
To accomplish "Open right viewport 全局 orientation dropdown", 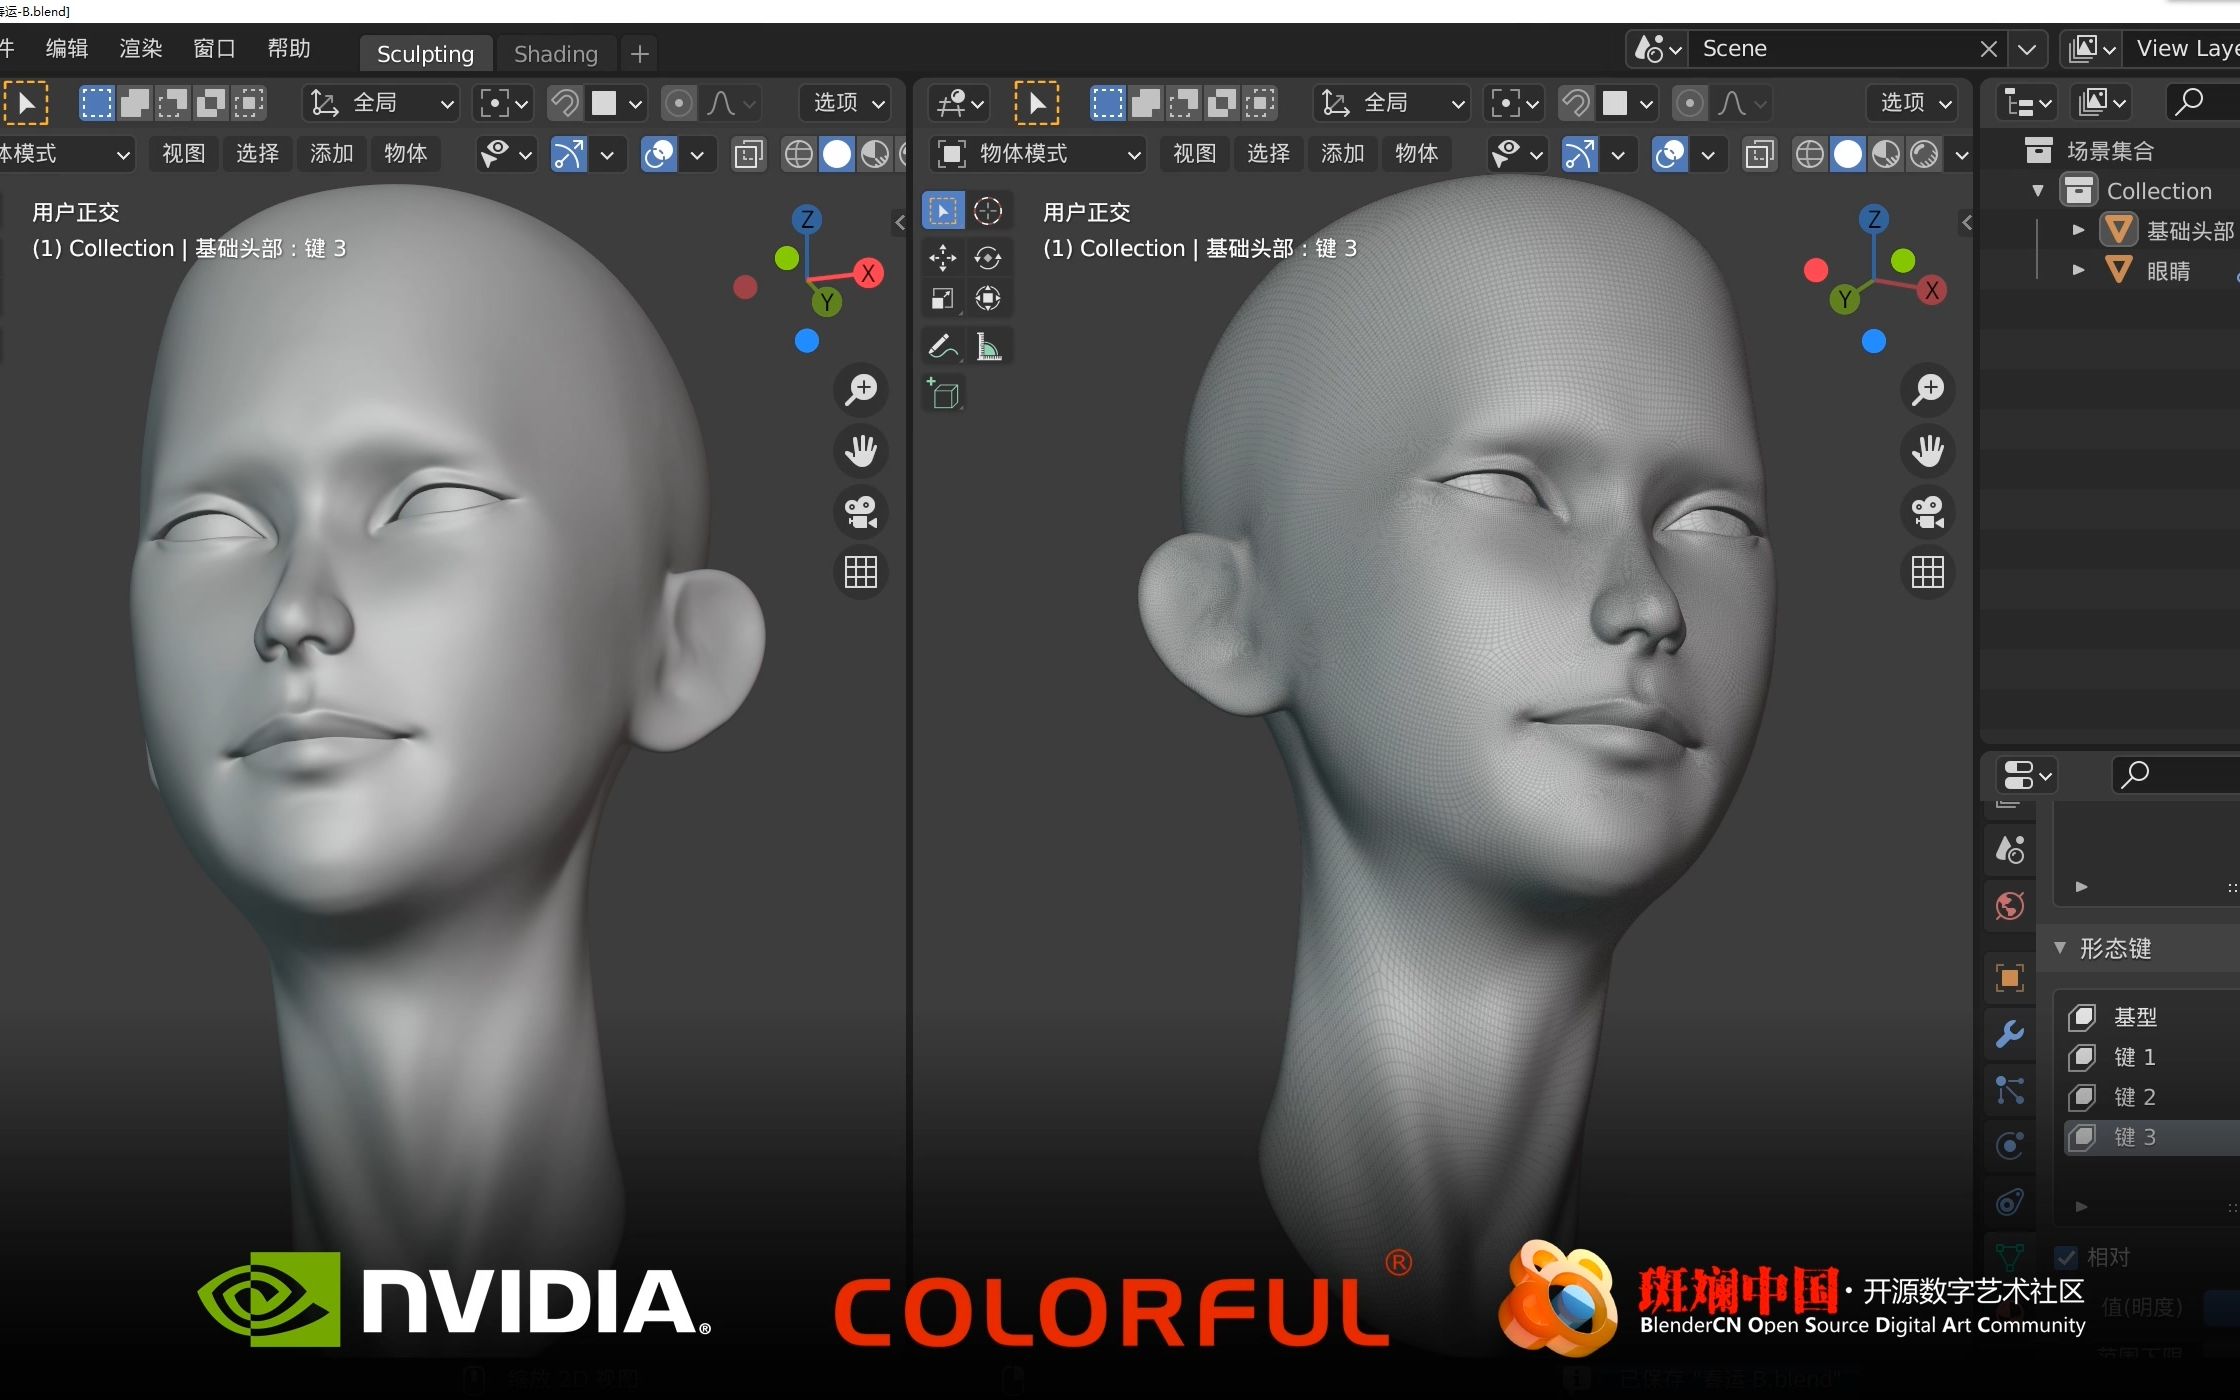I will point(1392,103).
